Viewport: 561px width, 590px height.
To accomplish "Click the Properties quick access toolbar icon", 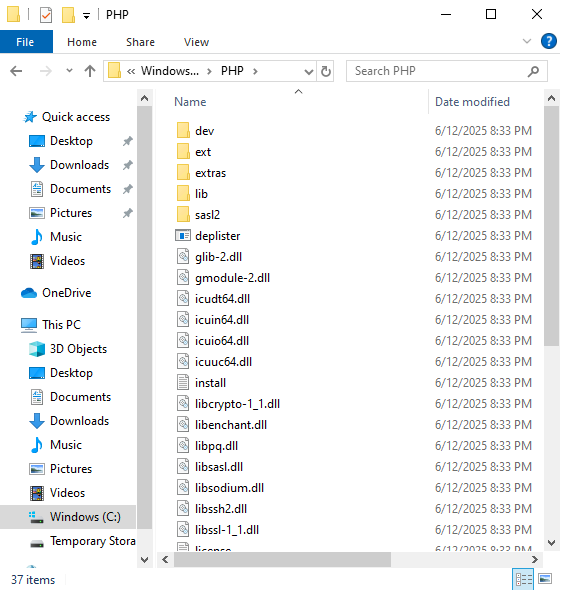I will point(46,15).
